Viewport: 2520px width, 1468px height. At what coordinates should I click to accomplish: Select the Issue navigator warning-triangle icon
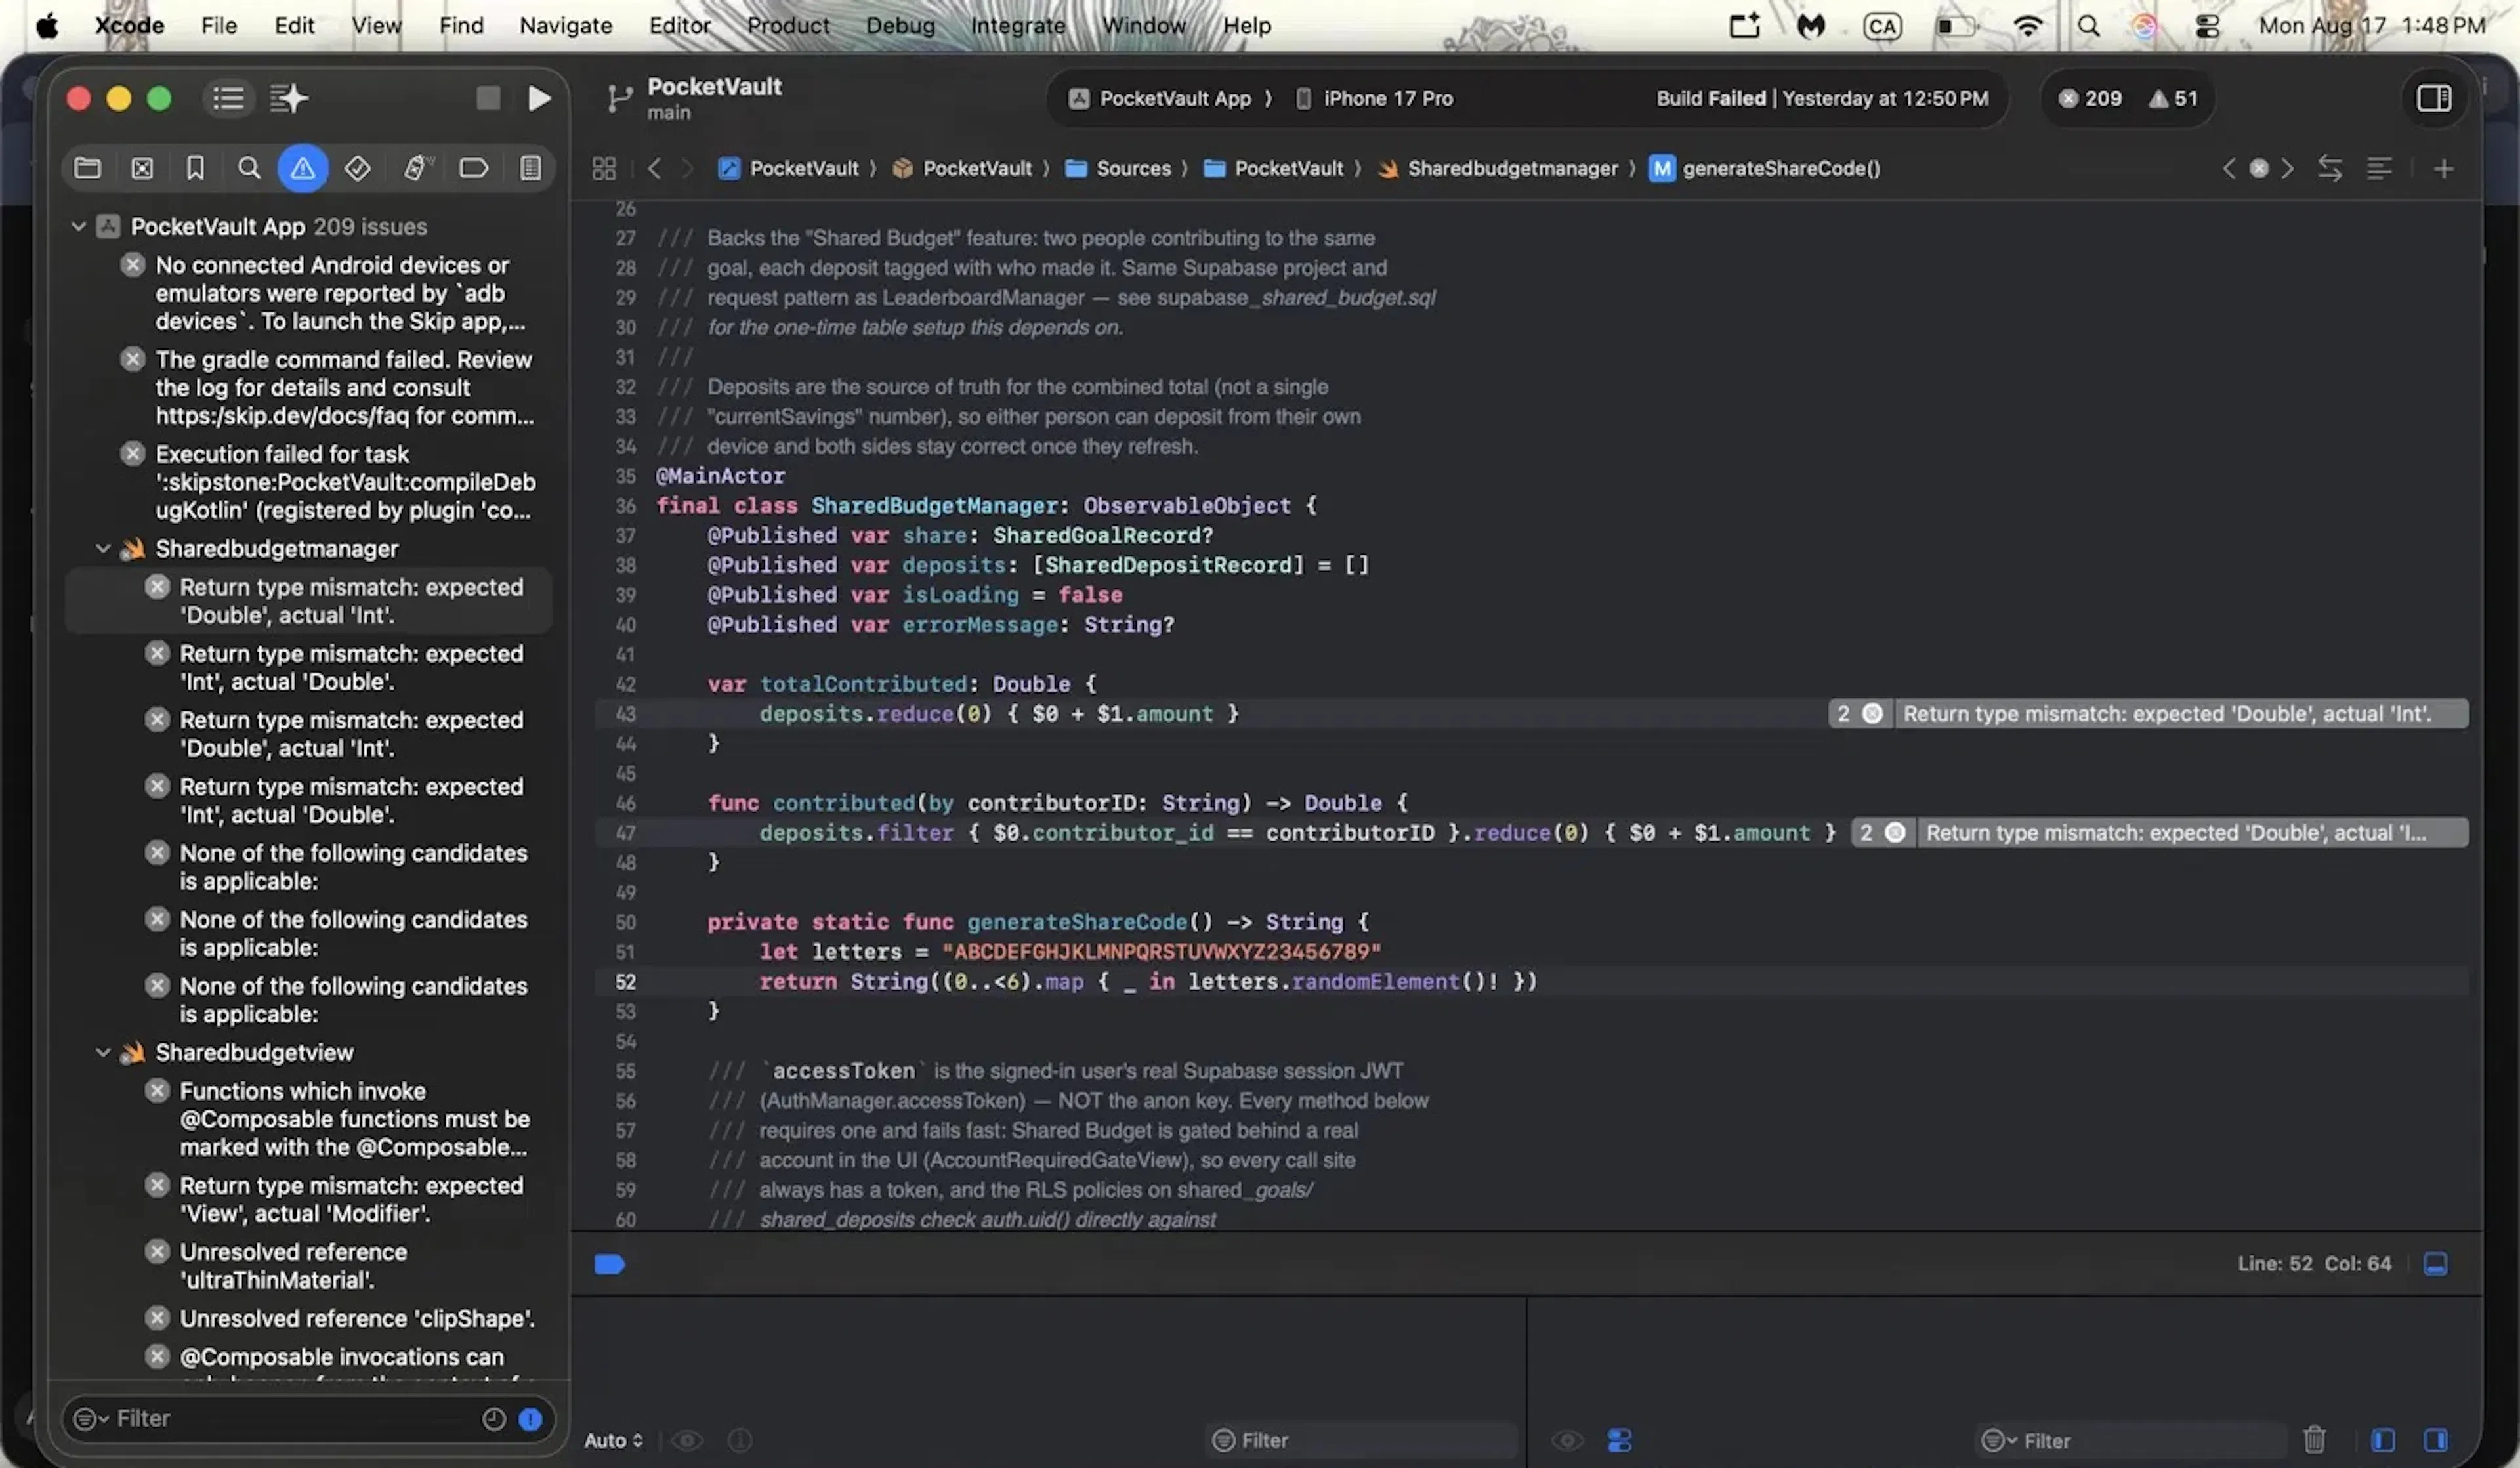(303, 168)
